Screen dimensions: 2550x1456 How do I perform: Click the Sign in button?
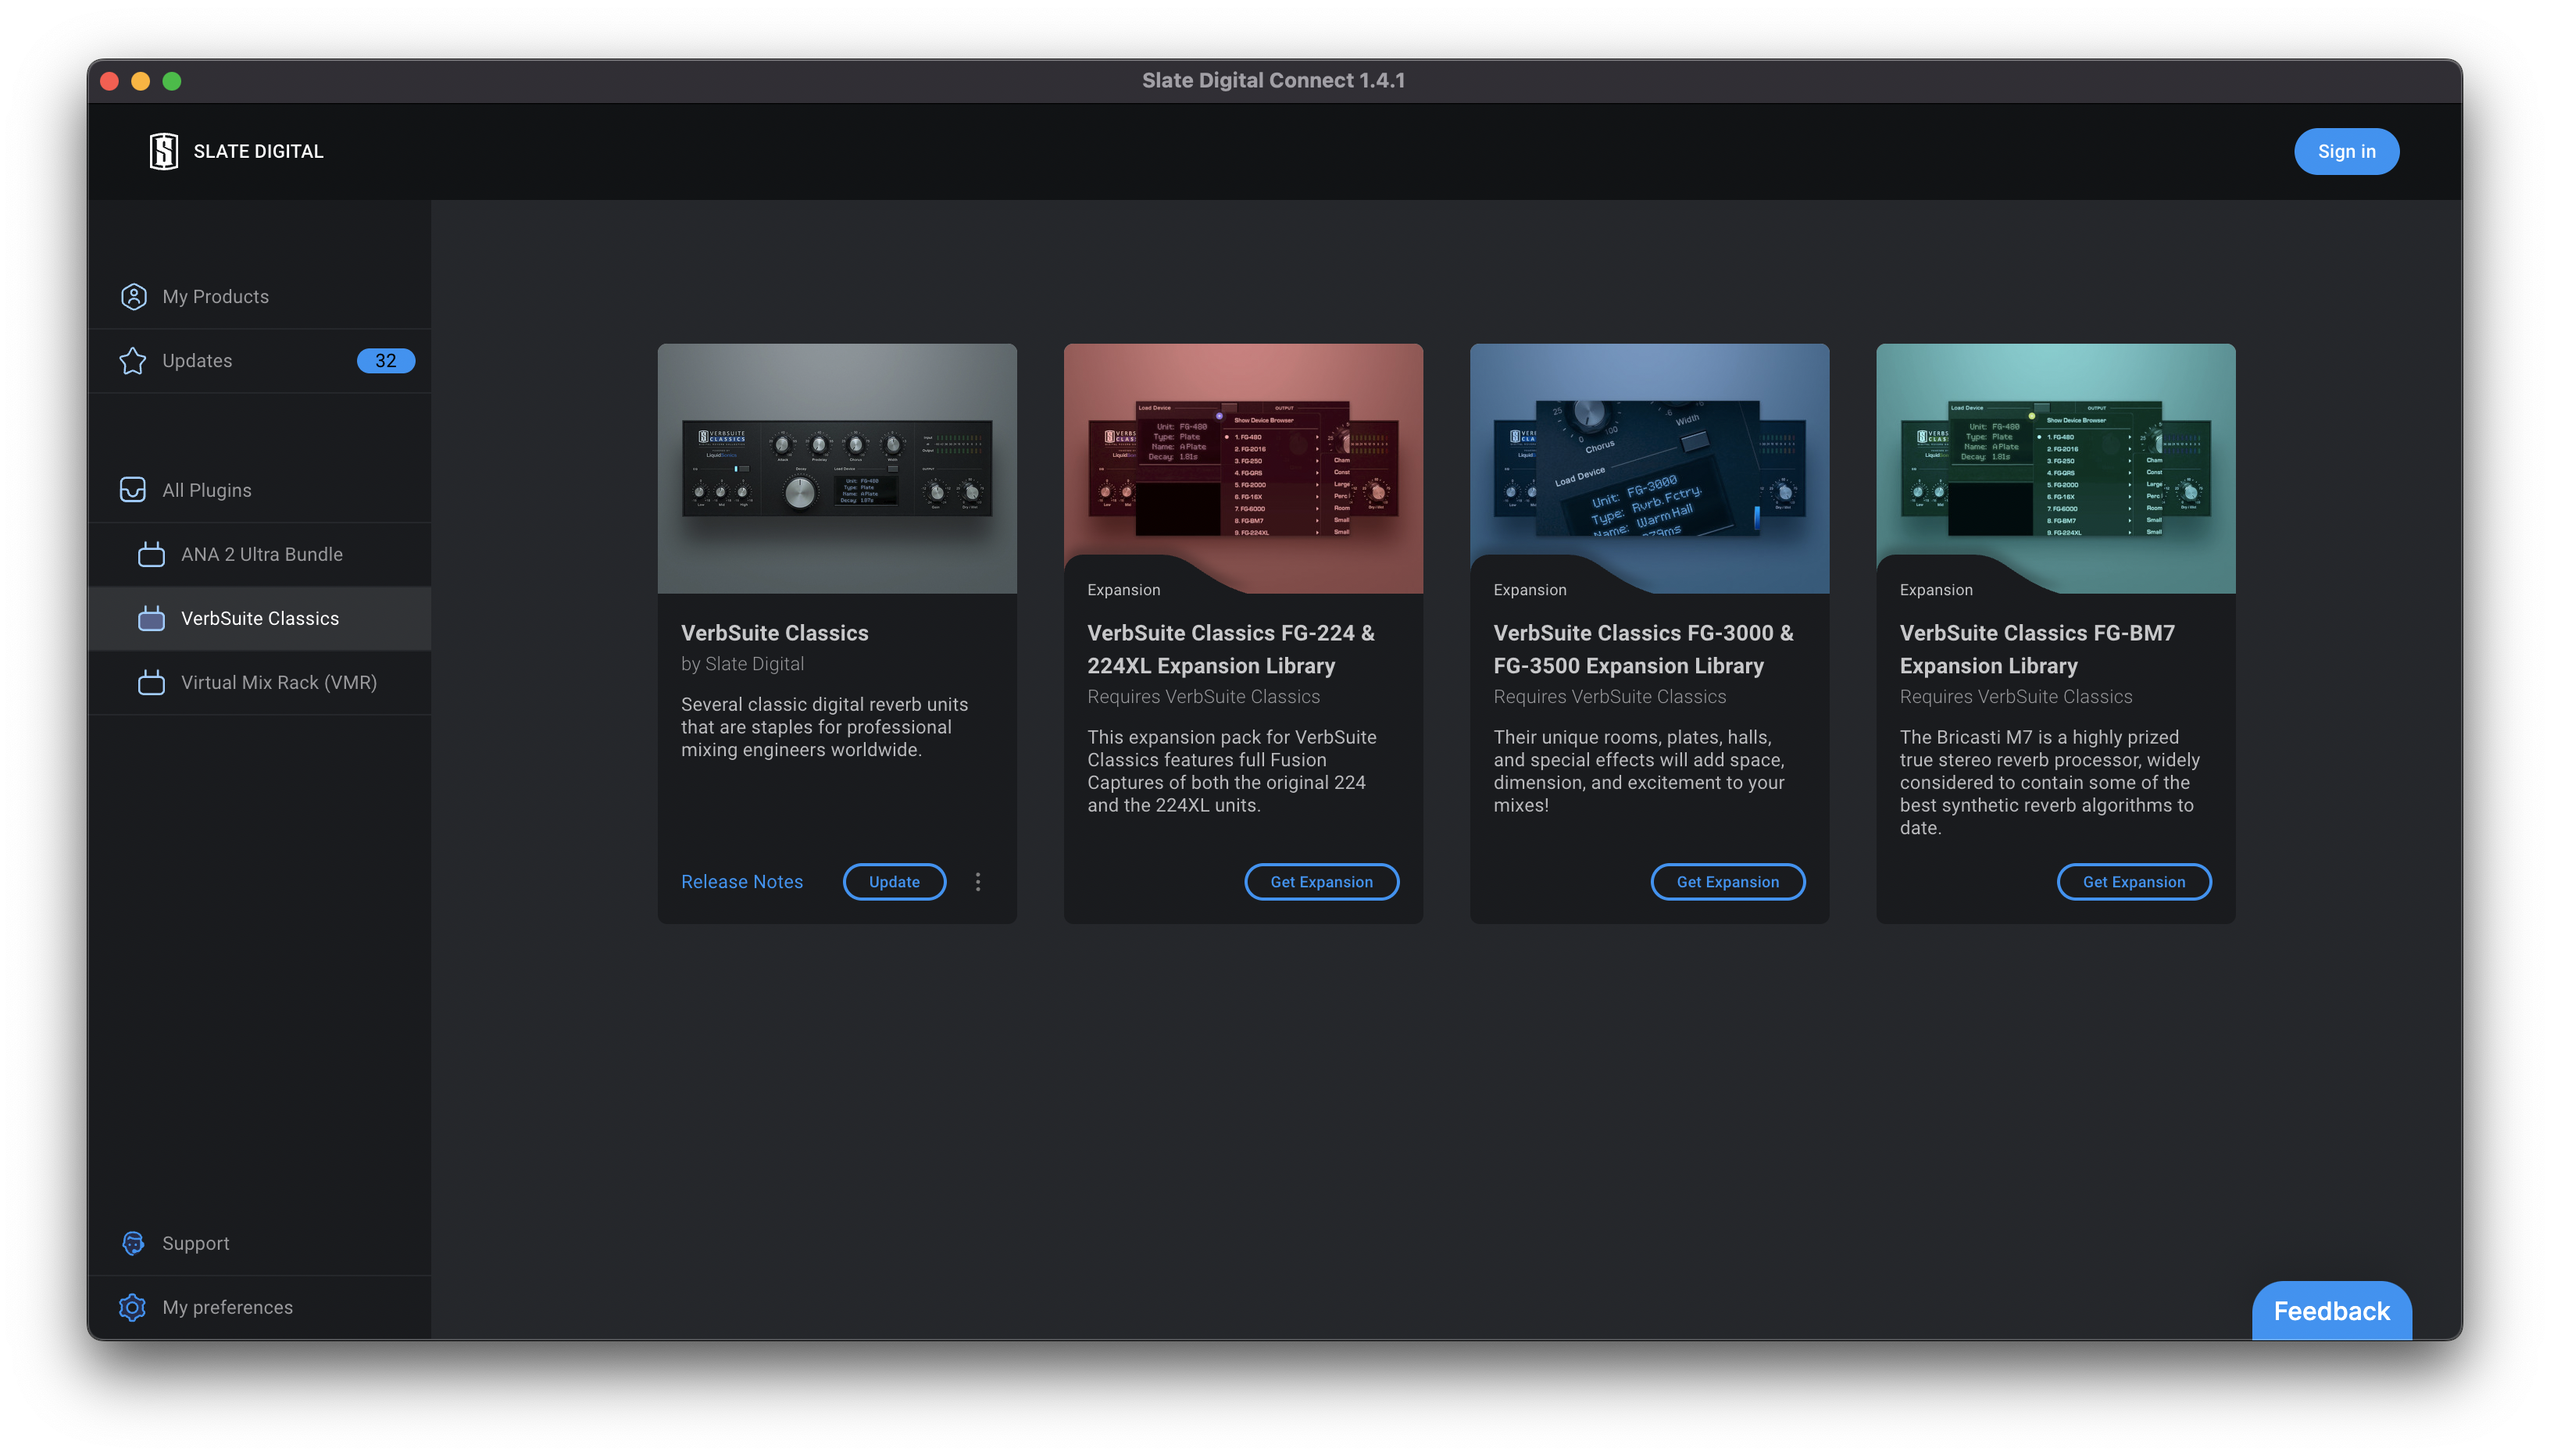pyautogui.click(x=2346, y=151)
